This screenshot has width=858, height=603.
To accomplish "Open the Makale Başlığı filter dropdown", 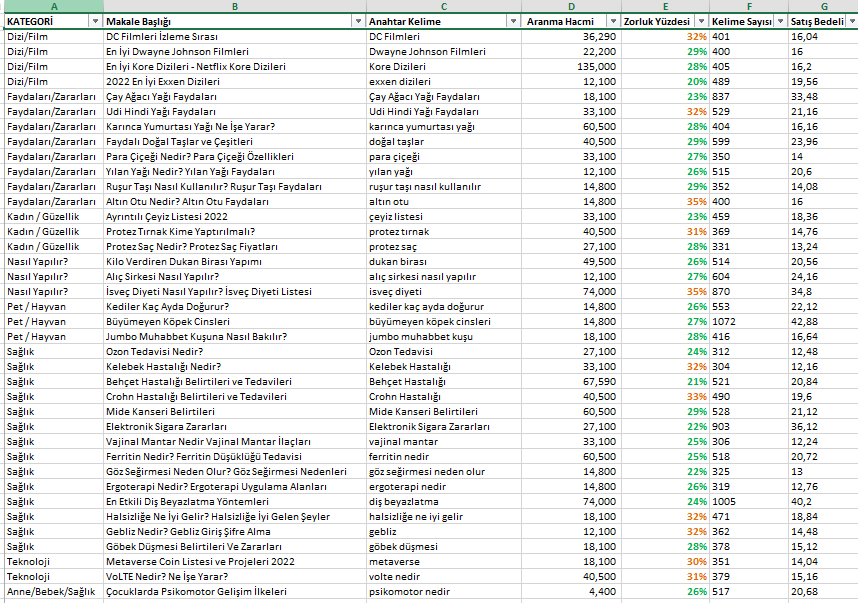I will [x=358, y=21].
